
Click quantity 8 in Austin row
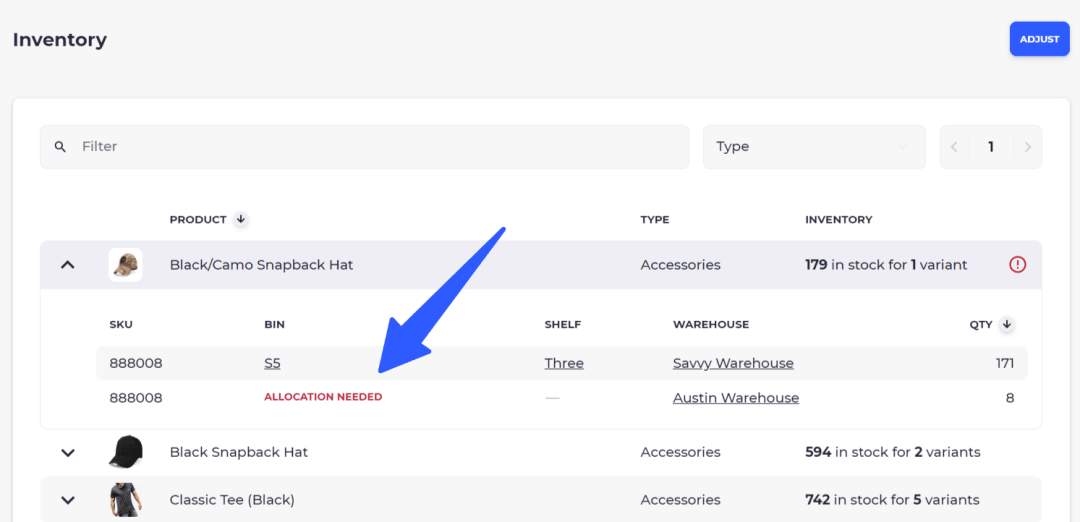(x=1010, y=398)
